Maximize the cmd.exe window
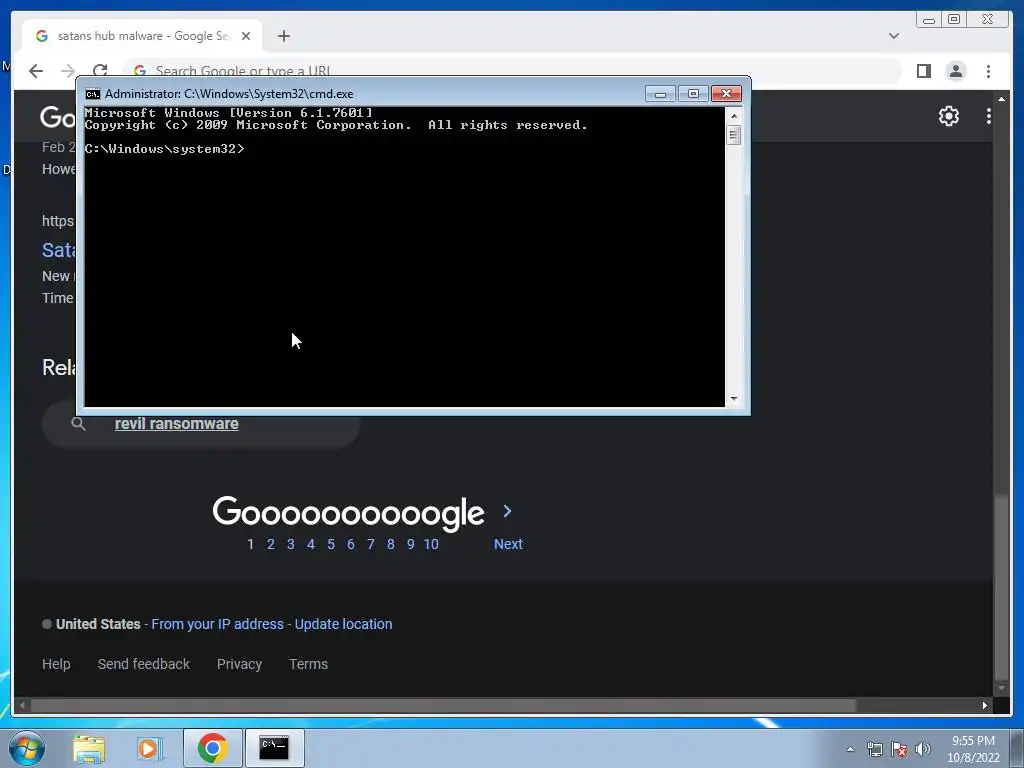The width and height of the screenshot is (1024, 768). coord(693,94)
